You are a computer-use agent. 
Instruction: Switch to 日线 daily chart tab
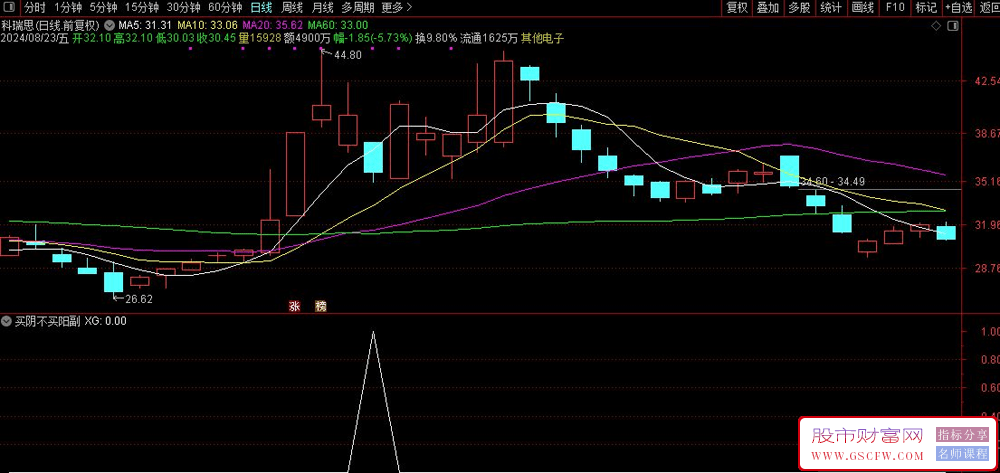261,8
